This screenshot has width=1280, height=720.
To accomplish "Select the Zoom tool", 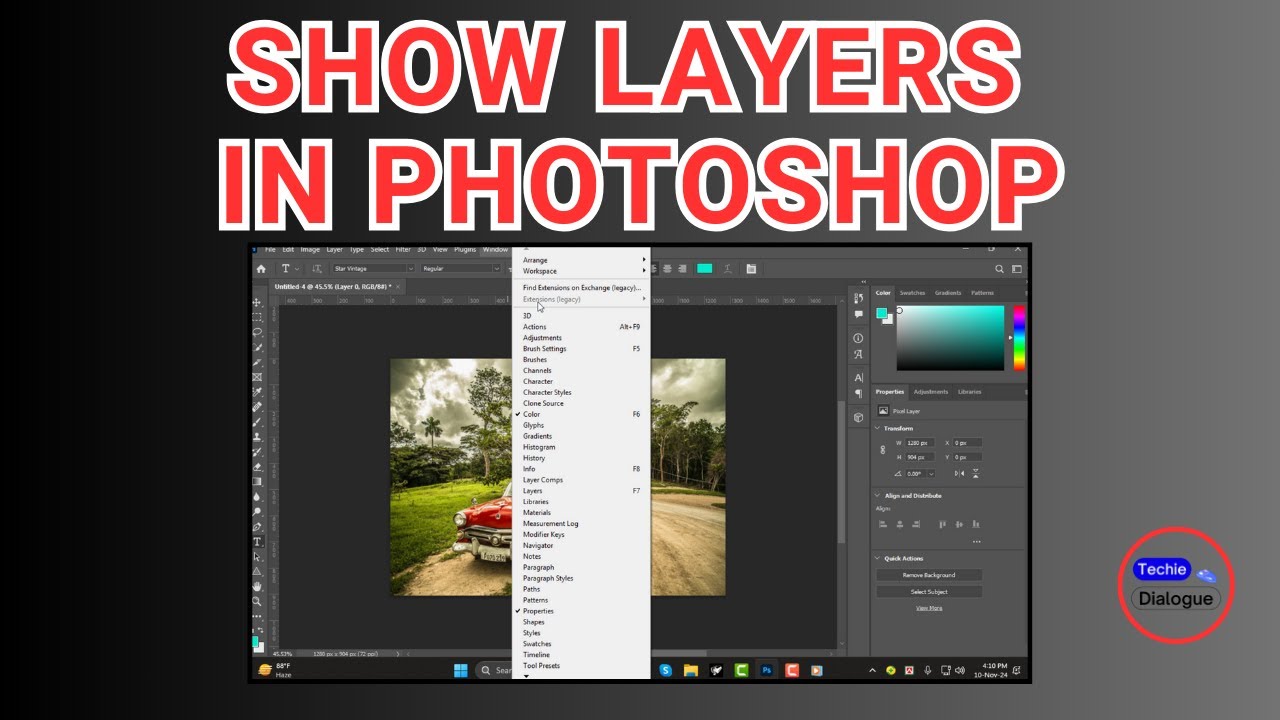I will [257, 601].
